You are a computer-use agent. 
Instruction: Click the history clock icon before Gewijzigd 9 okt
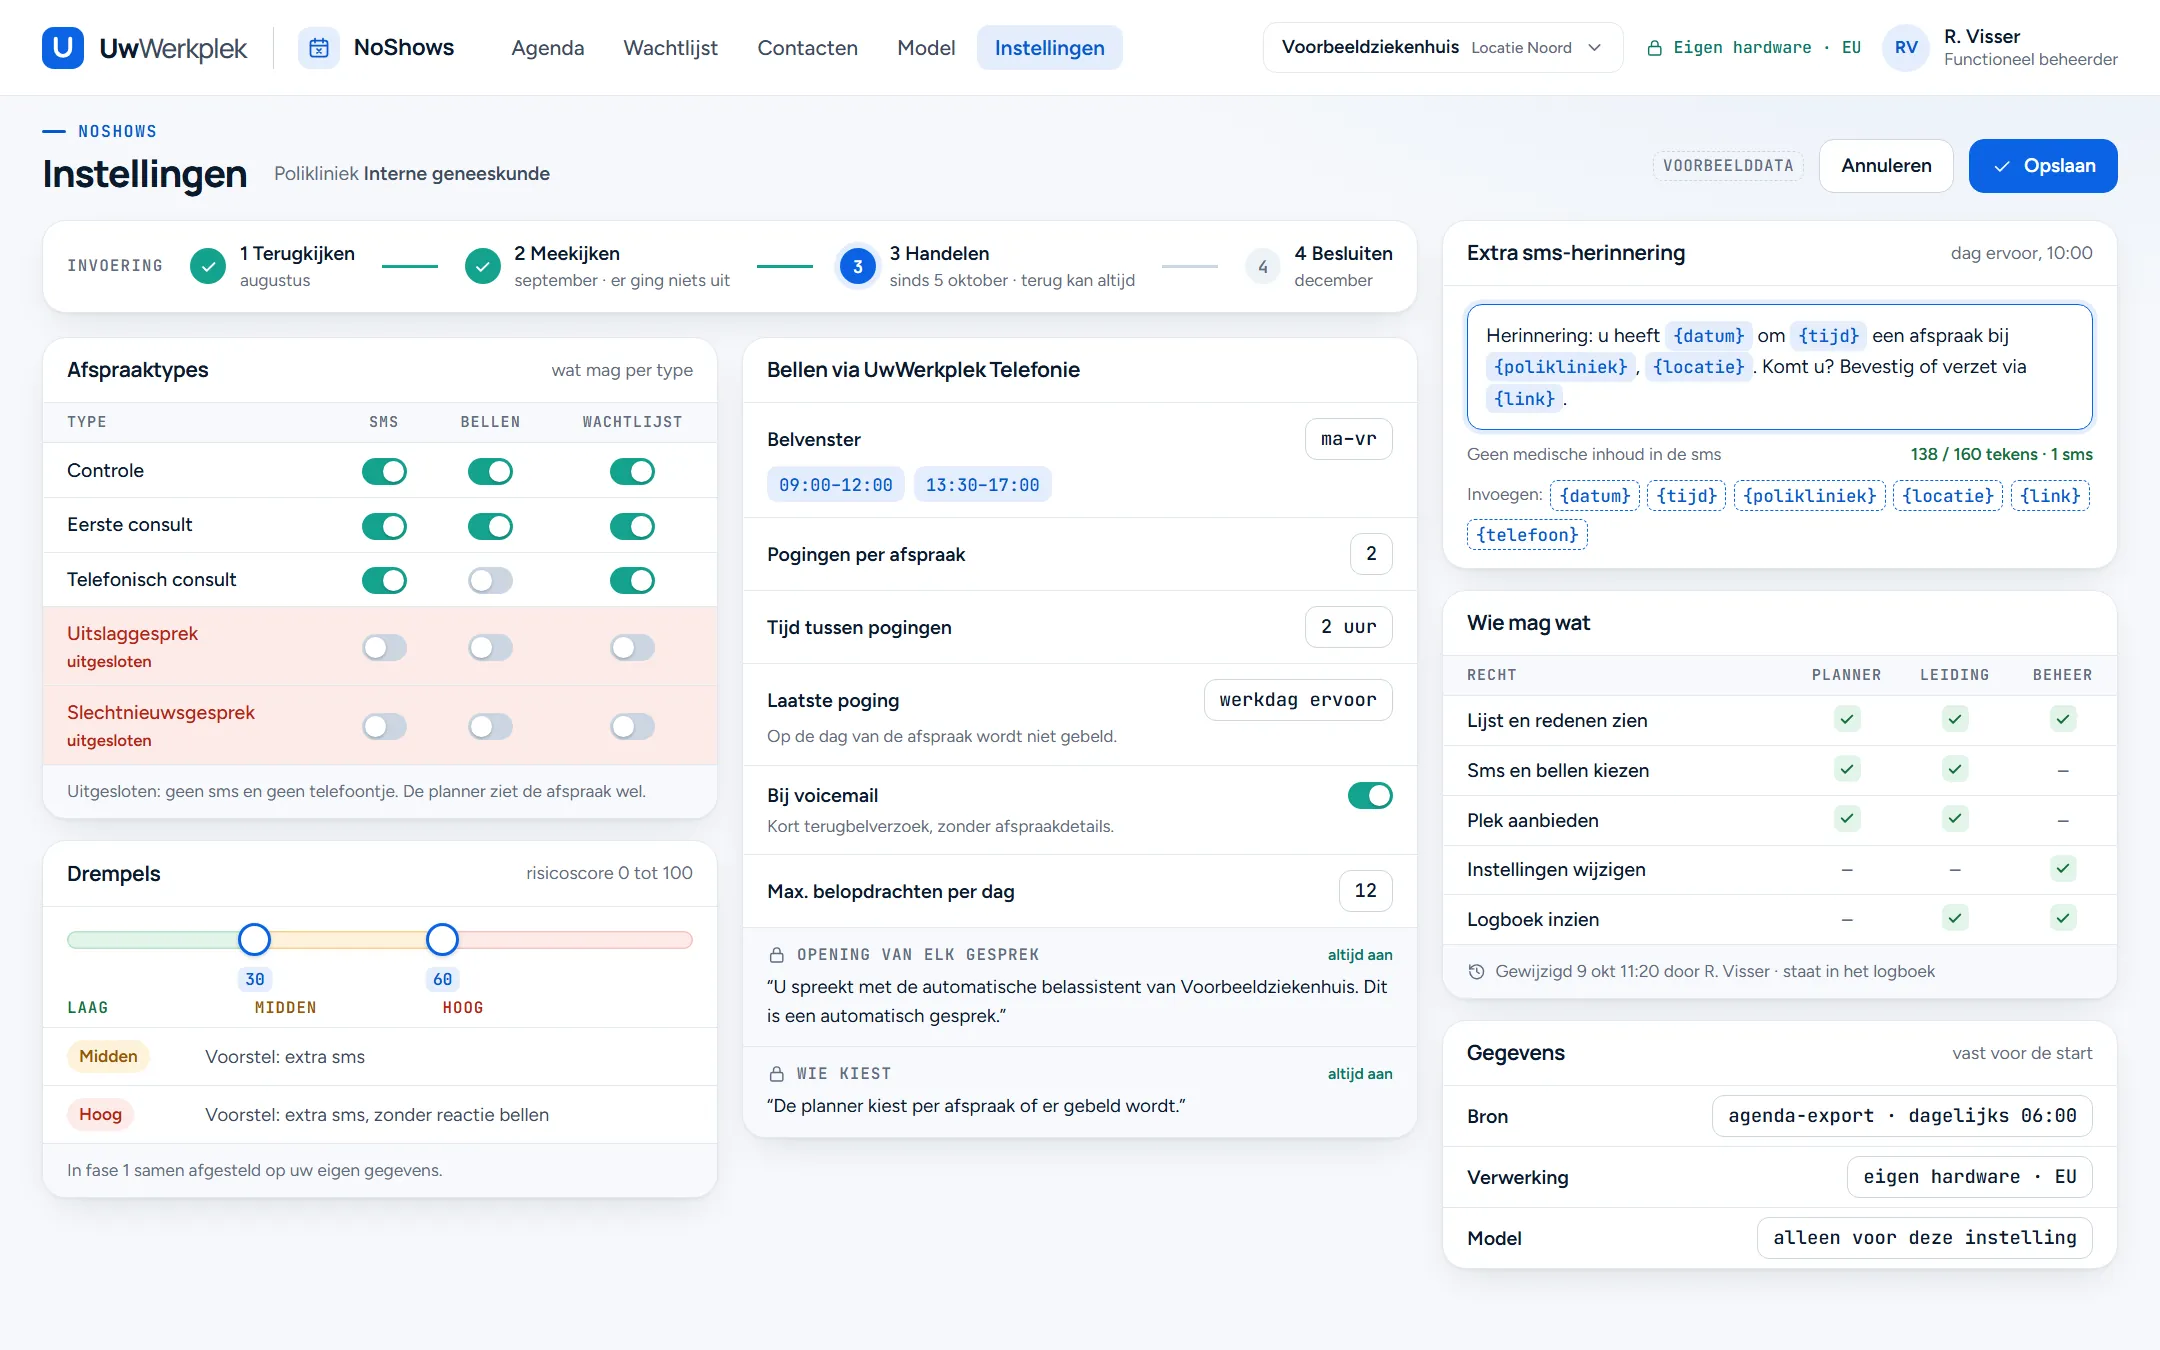pyautogui.click(x=1476, y=971)
